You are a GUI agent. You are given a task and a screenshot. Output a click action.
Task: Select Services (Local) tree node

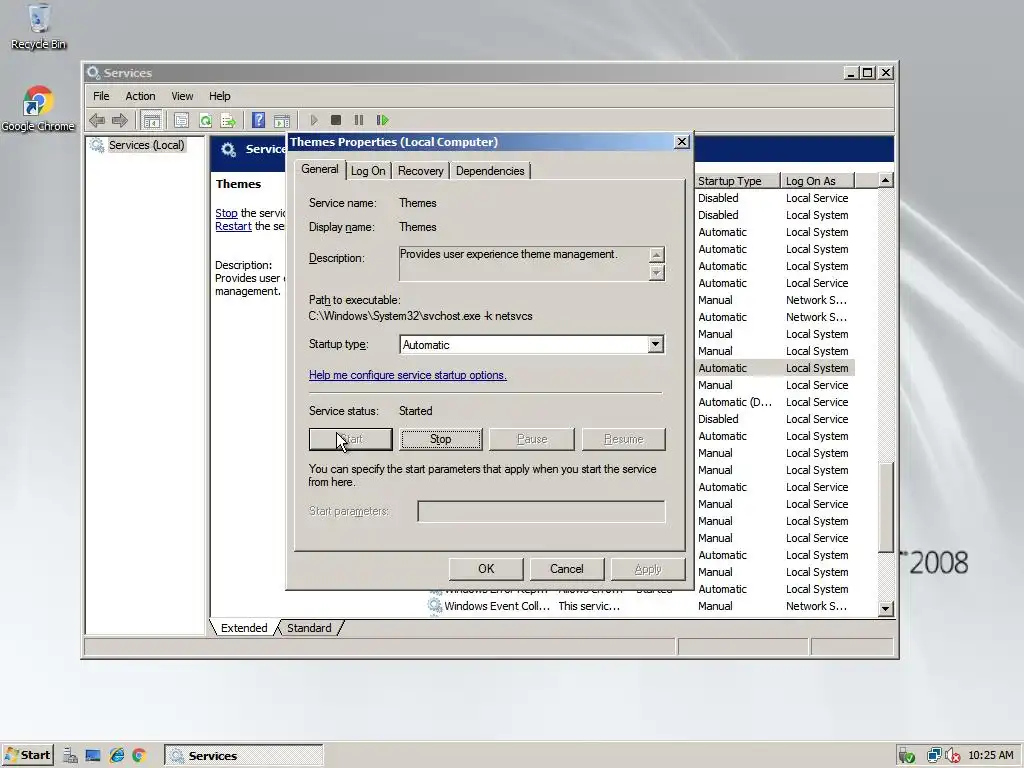[146, 145]
